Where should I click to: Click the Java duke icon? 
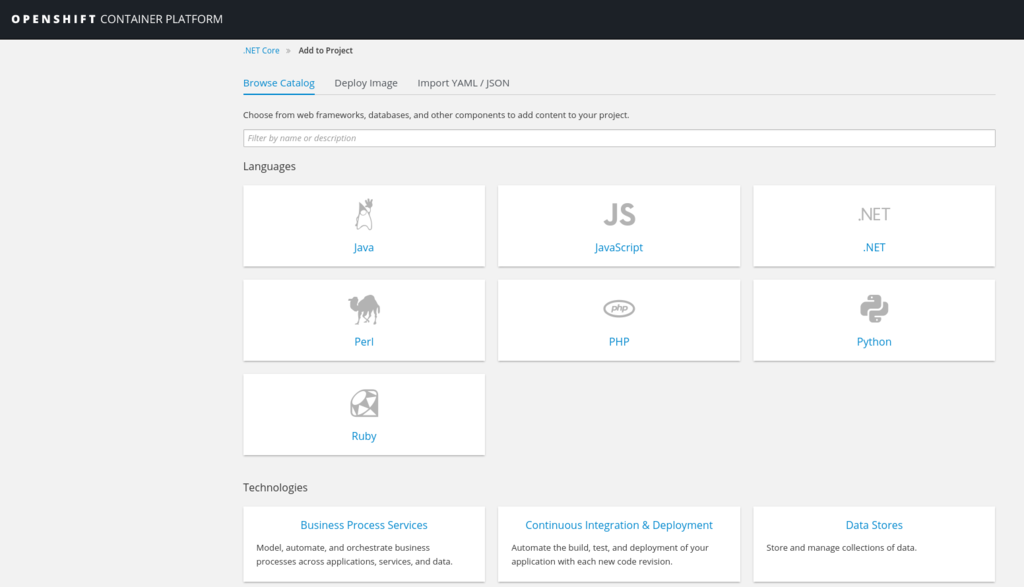point(364,215)
